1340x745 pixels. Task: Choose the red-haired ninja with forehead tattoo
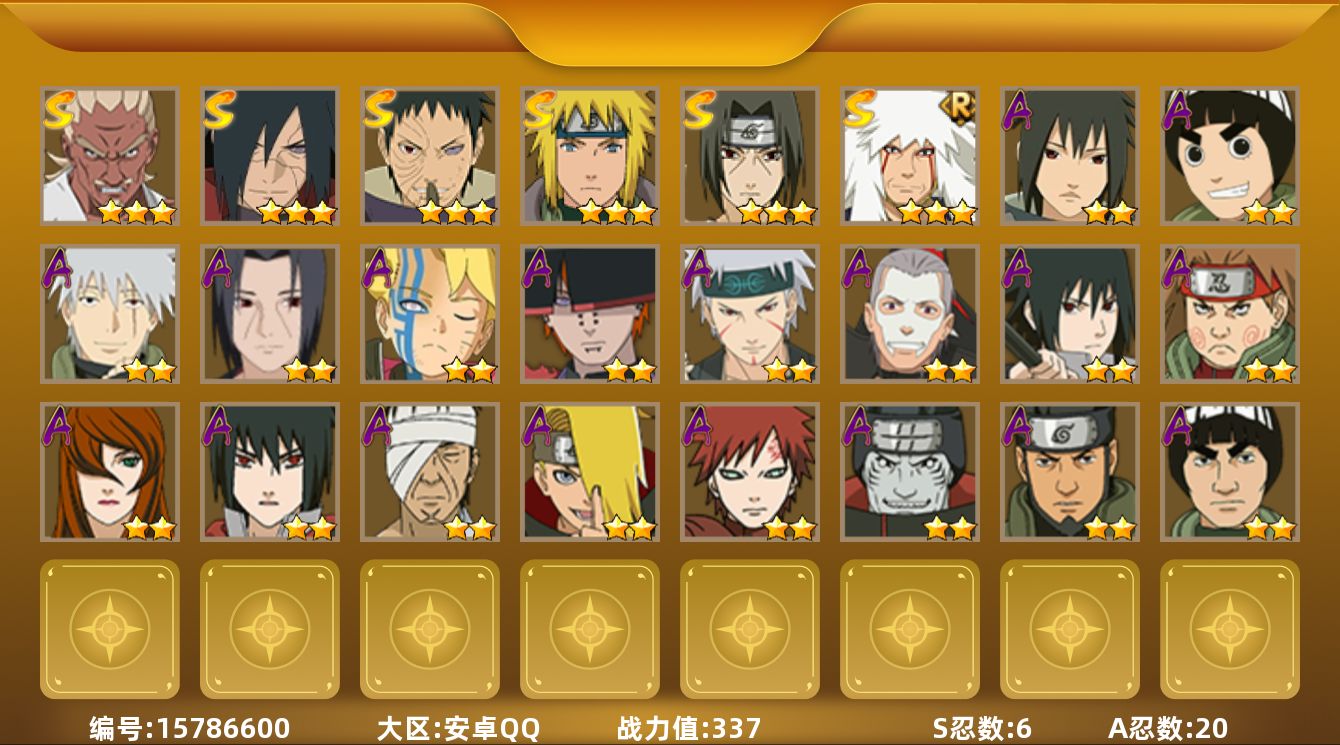click(749, 472)
